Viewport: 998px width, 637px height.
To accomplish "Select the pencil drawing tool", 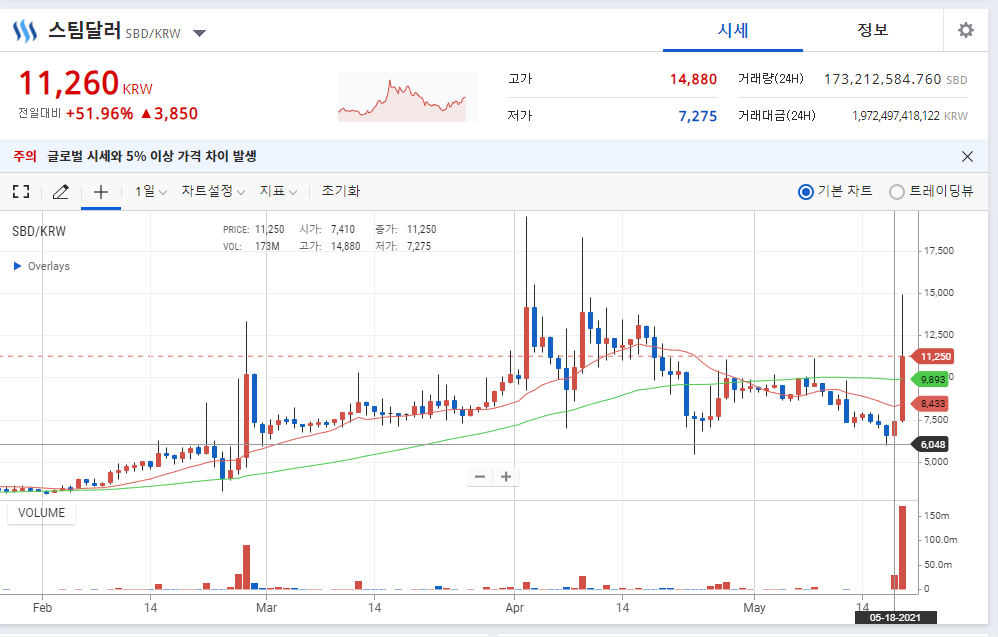I will [60, 192].
